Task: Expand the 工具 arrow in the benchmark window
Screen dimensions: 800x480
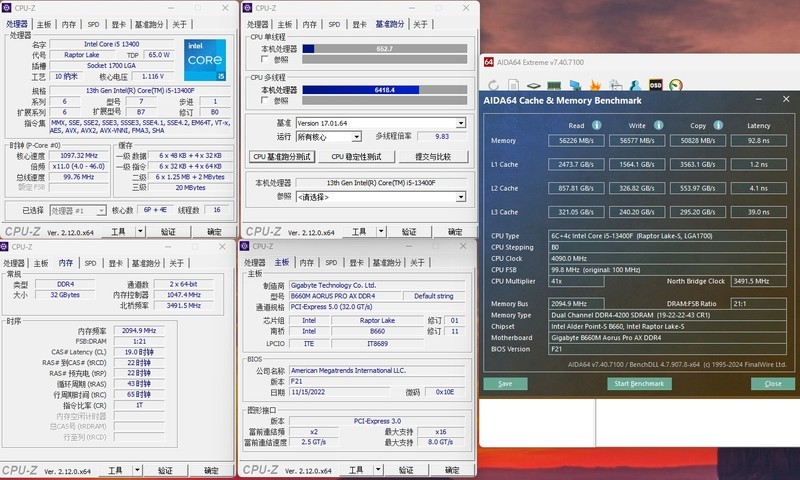Action: tap(381, 232)
